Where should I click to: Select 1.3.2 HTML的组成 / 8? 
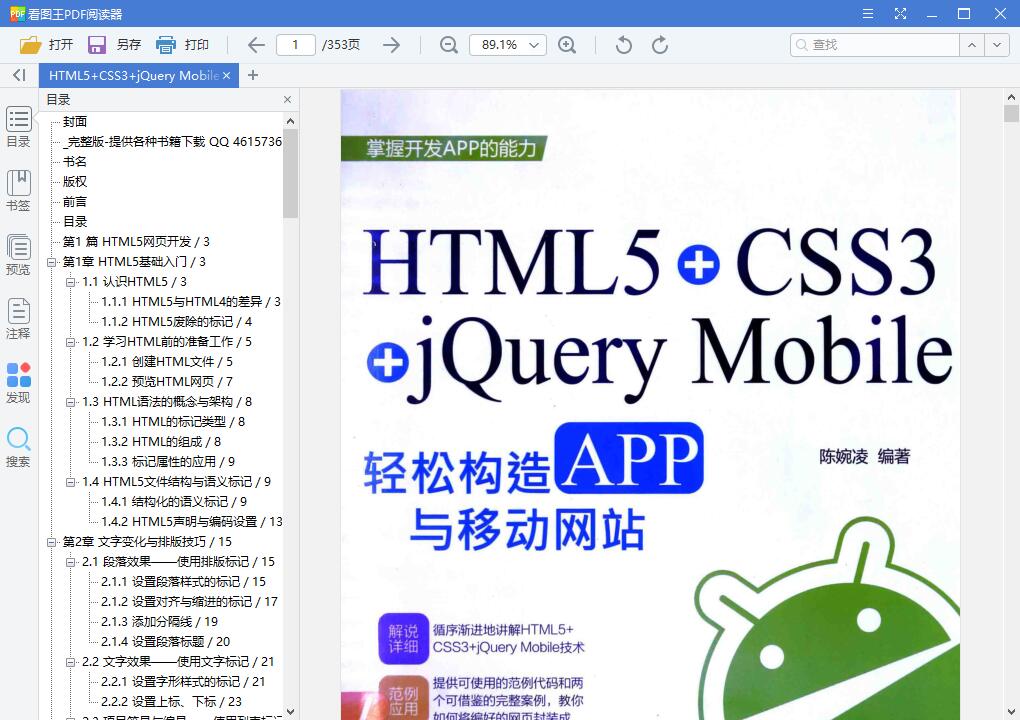[161, 442]
